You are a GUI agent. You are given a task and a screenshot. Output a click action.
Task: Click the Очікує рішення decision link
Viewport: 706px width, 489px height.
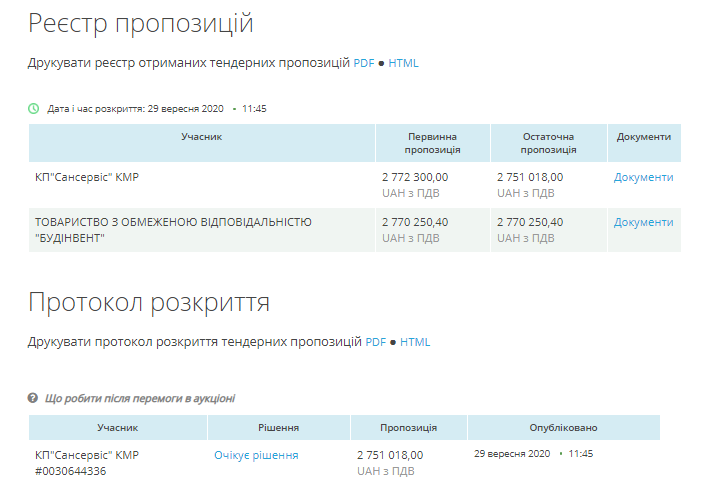256,455
